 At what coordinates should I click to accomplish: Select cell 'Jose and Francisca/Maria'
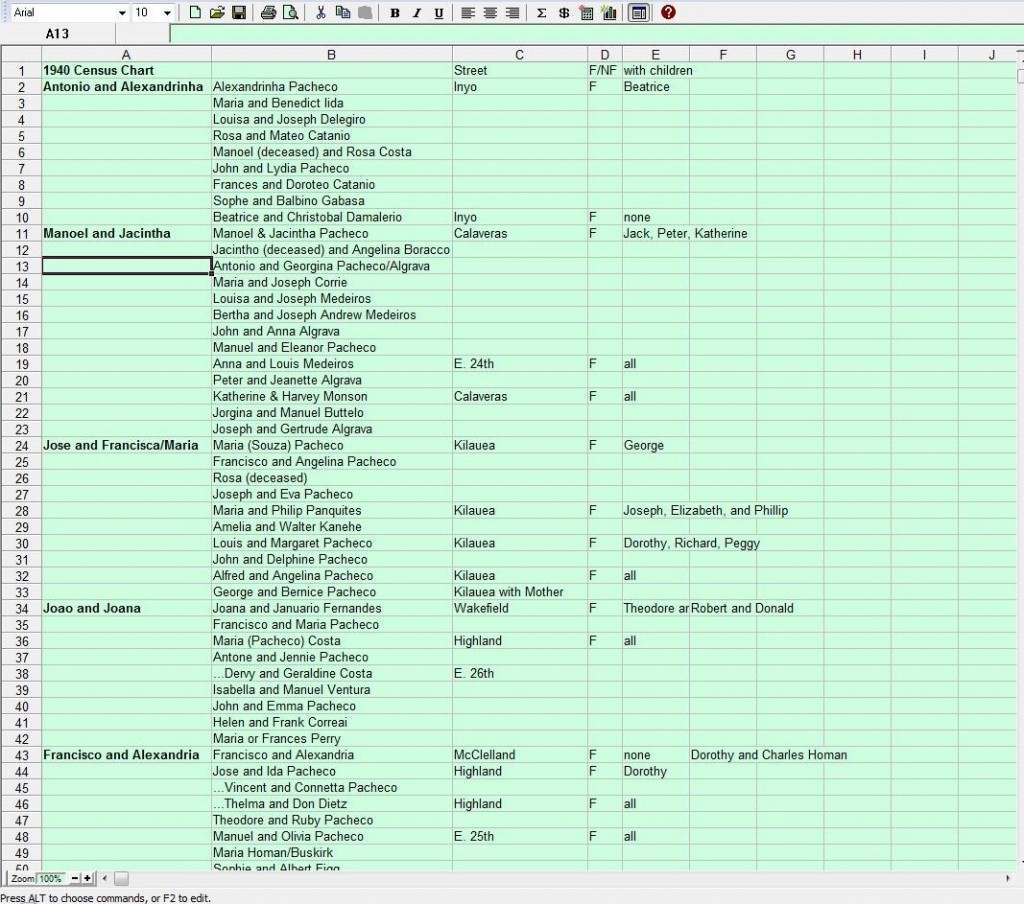pyautogui.click(x=126, y=445)
